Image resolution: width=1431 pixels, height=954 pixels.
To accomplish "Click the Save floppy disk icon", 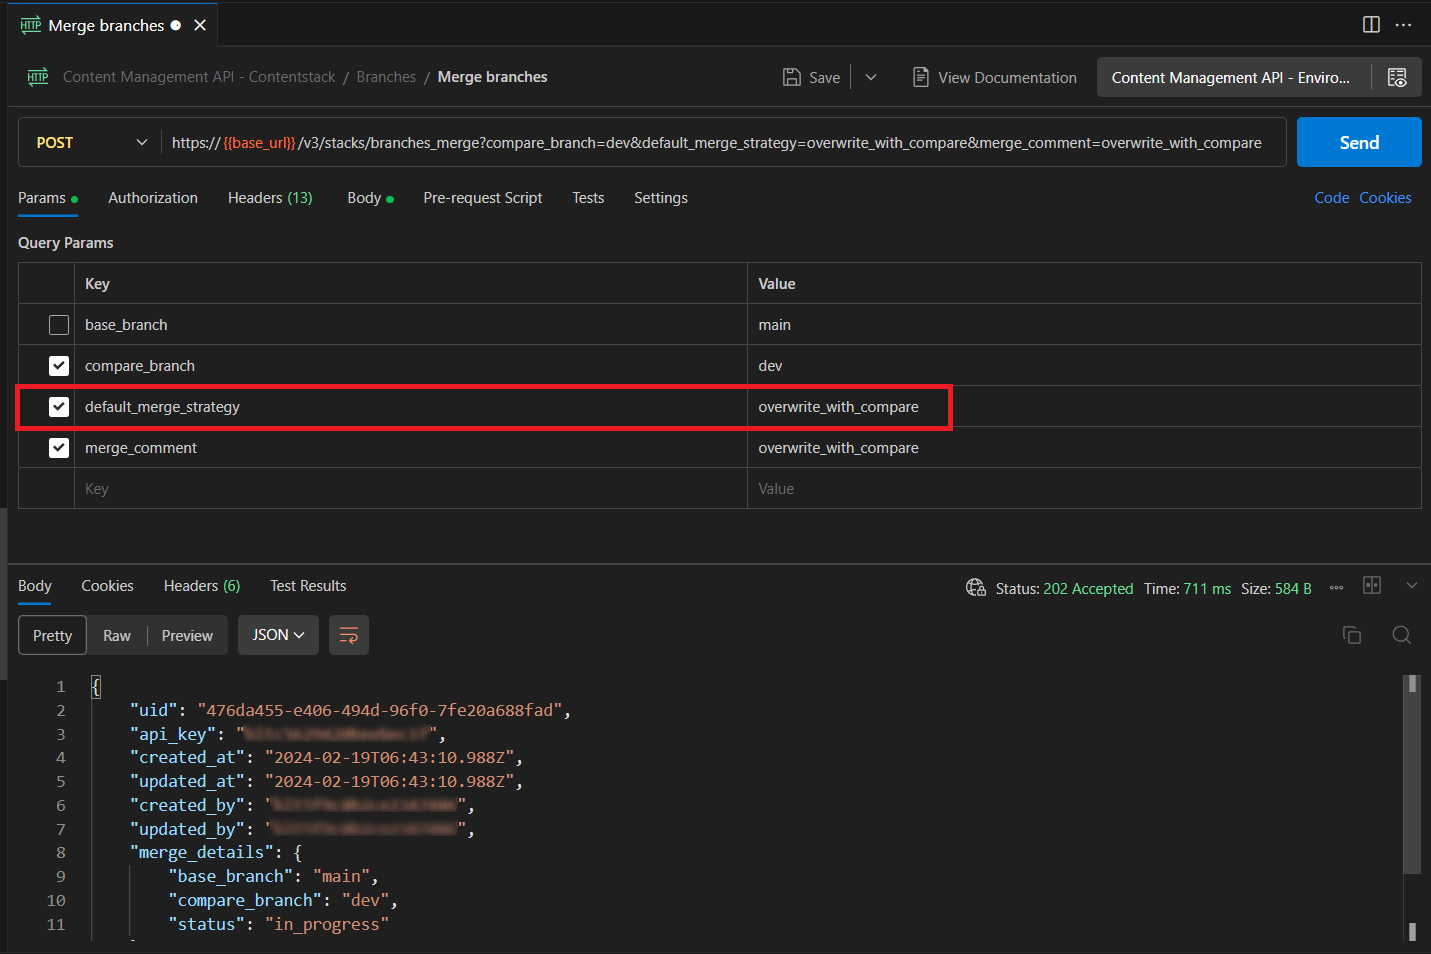I will (x=792, y=77).
